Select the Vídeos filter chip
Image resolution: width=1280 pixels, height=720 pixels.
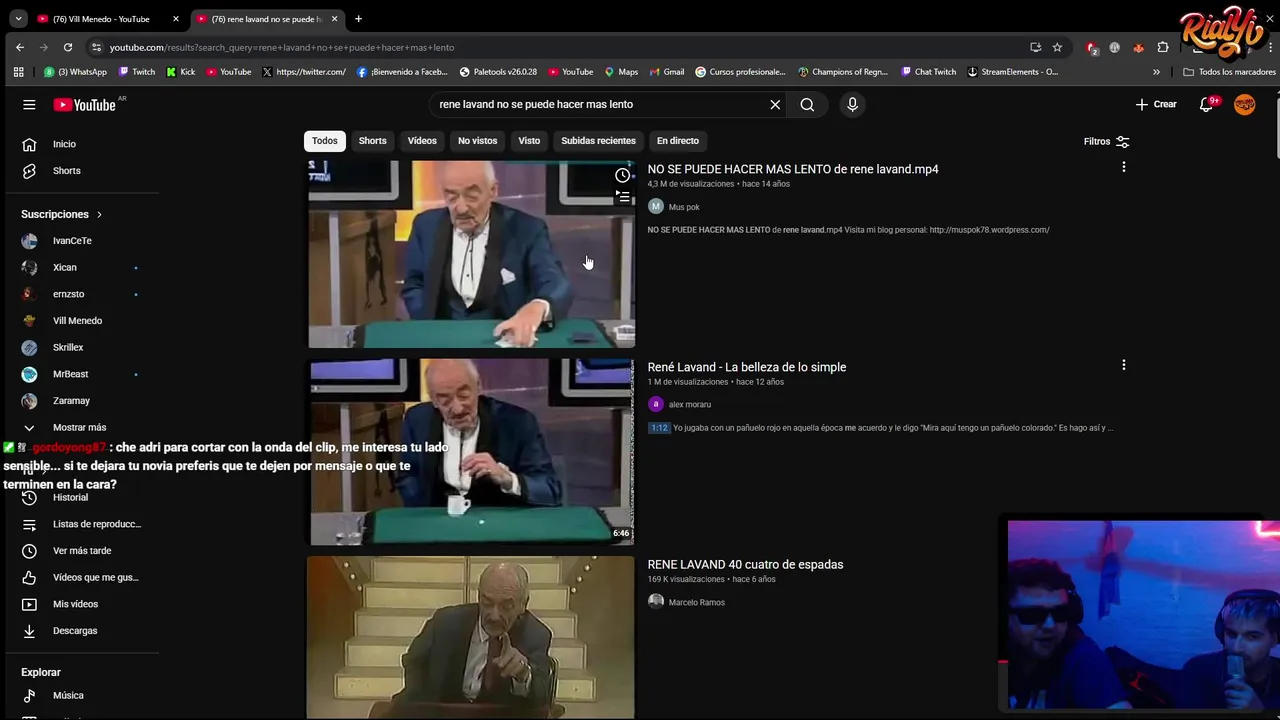(422, 141)
